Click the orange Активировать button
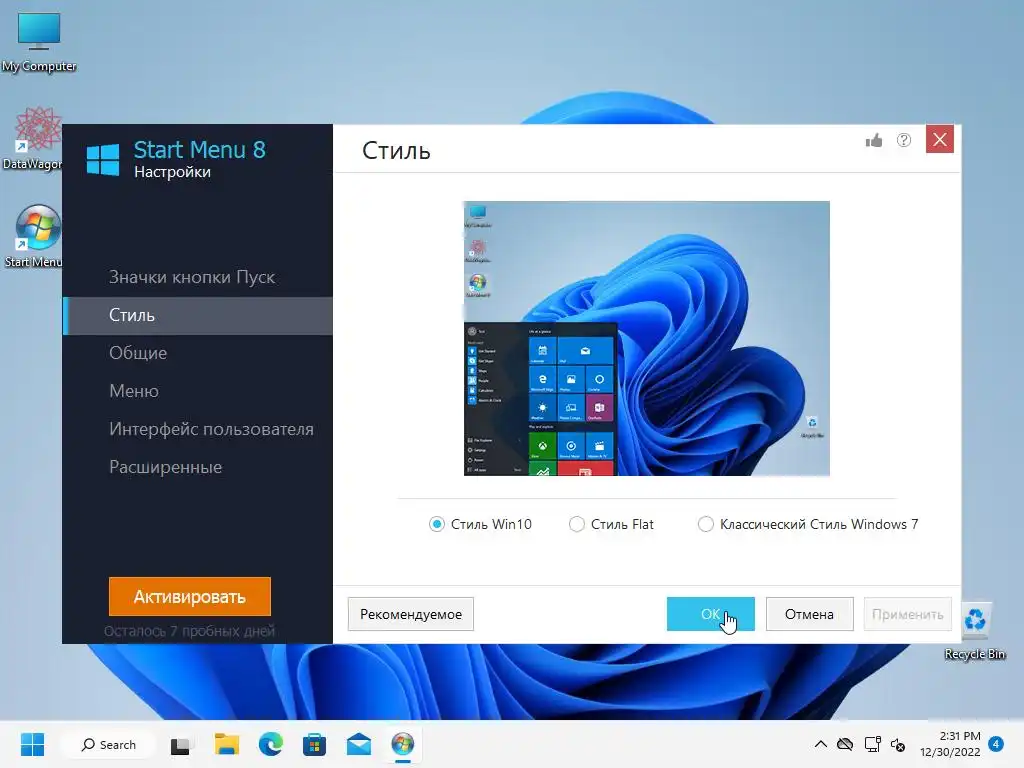Screen dimensions: 1024x768 tap(189, 596)
